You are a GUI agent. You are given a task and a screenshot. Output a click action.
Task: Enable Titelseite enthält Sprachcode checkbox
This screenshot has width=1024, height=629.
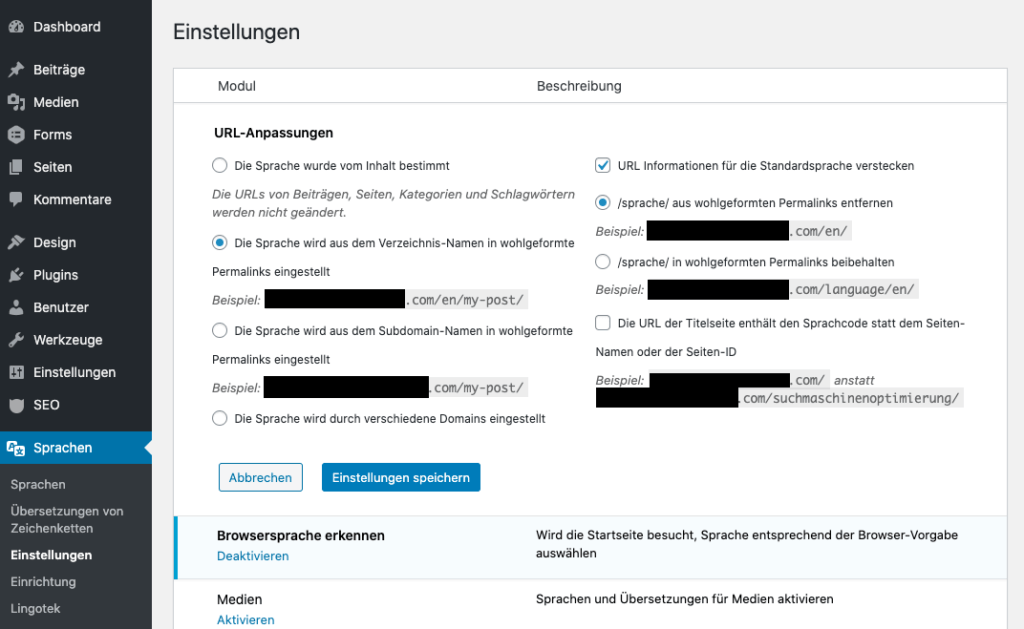(x=603, y=323)
